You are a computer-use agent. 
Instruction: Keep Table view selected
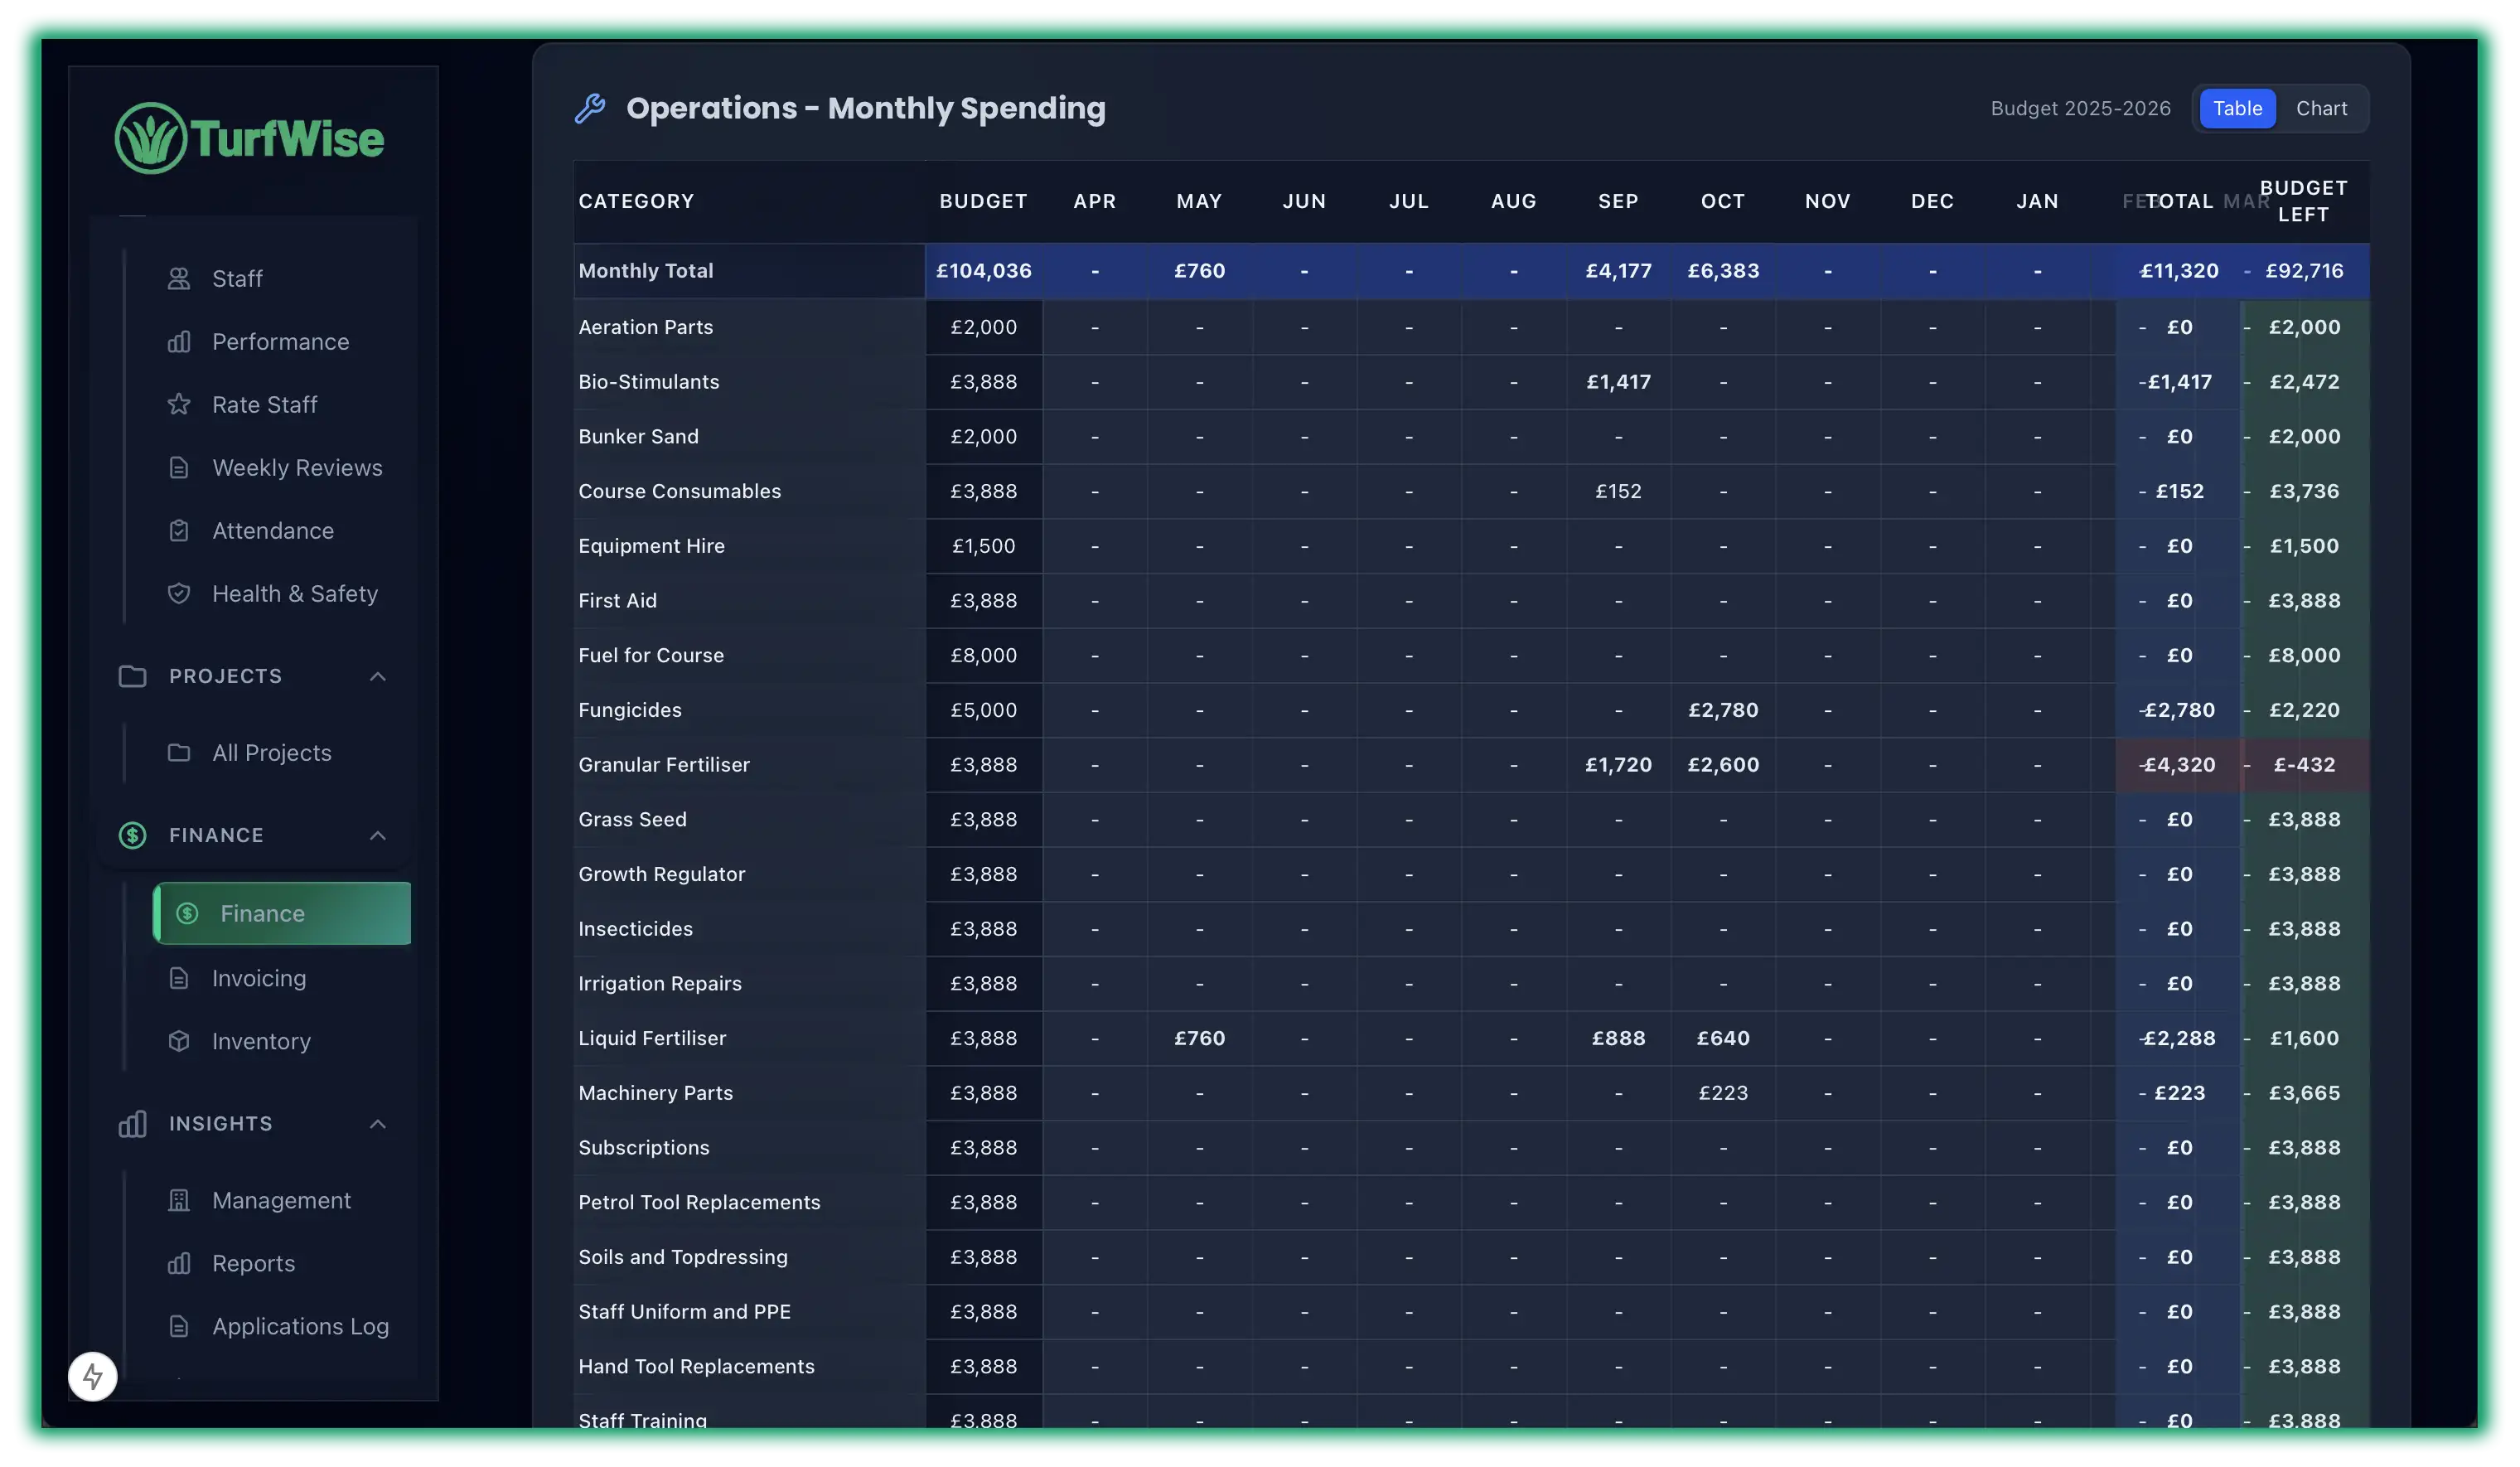(2237, 108)
